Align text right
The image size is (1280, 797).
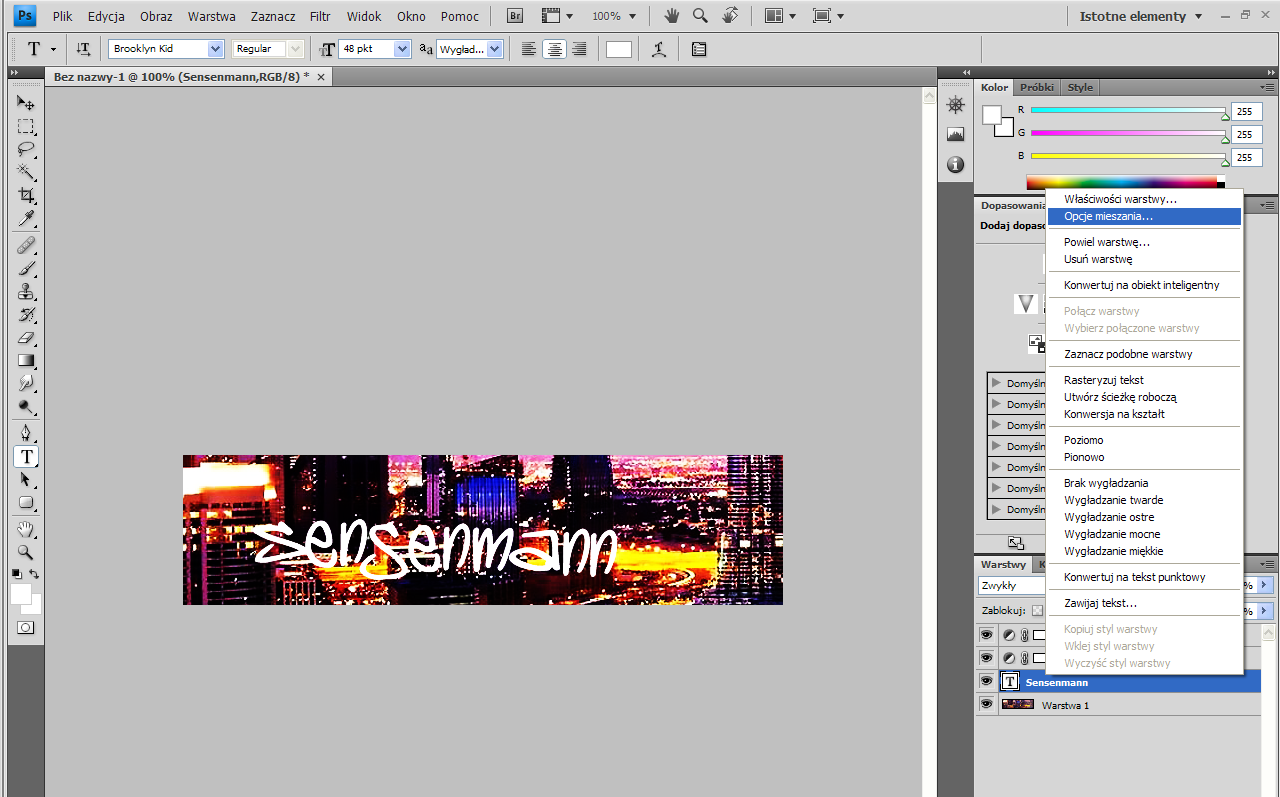[579, 49]
